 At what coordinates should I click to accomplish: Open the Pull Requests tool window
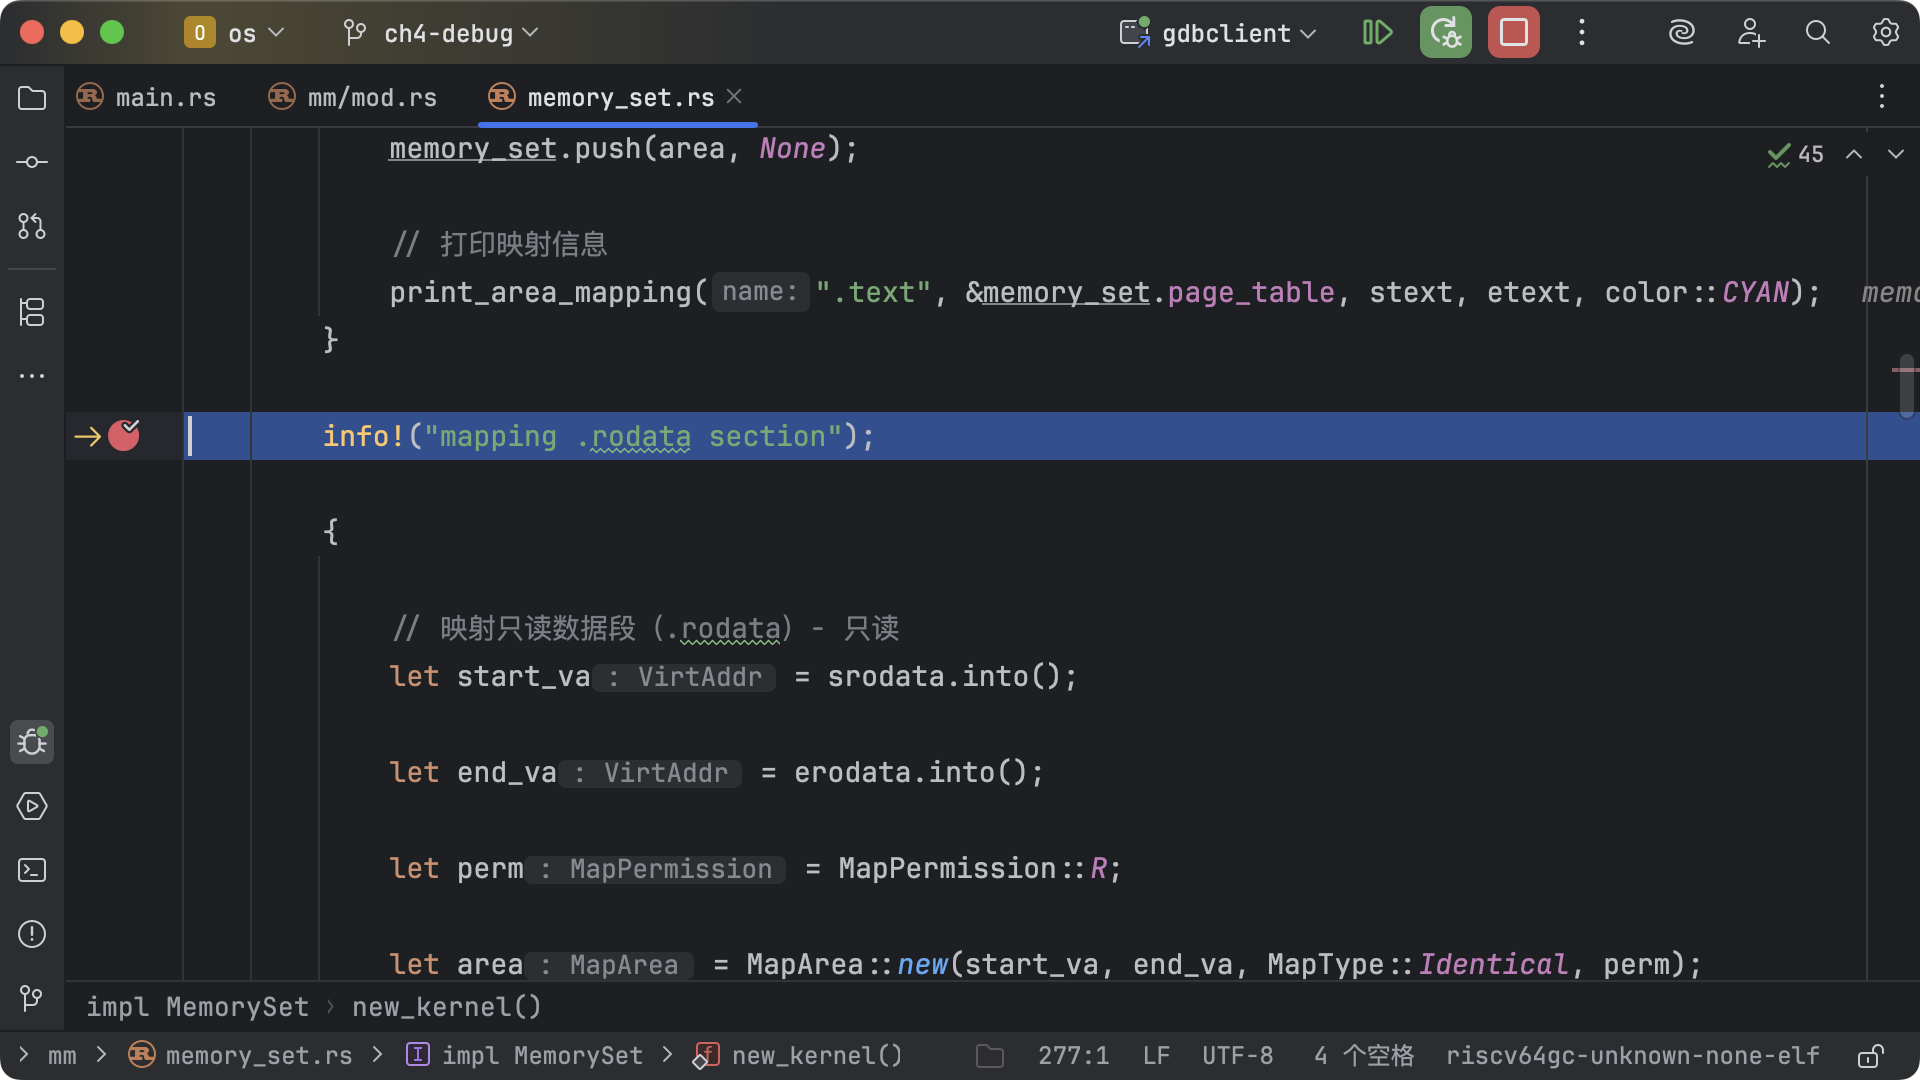pos(32,226)
